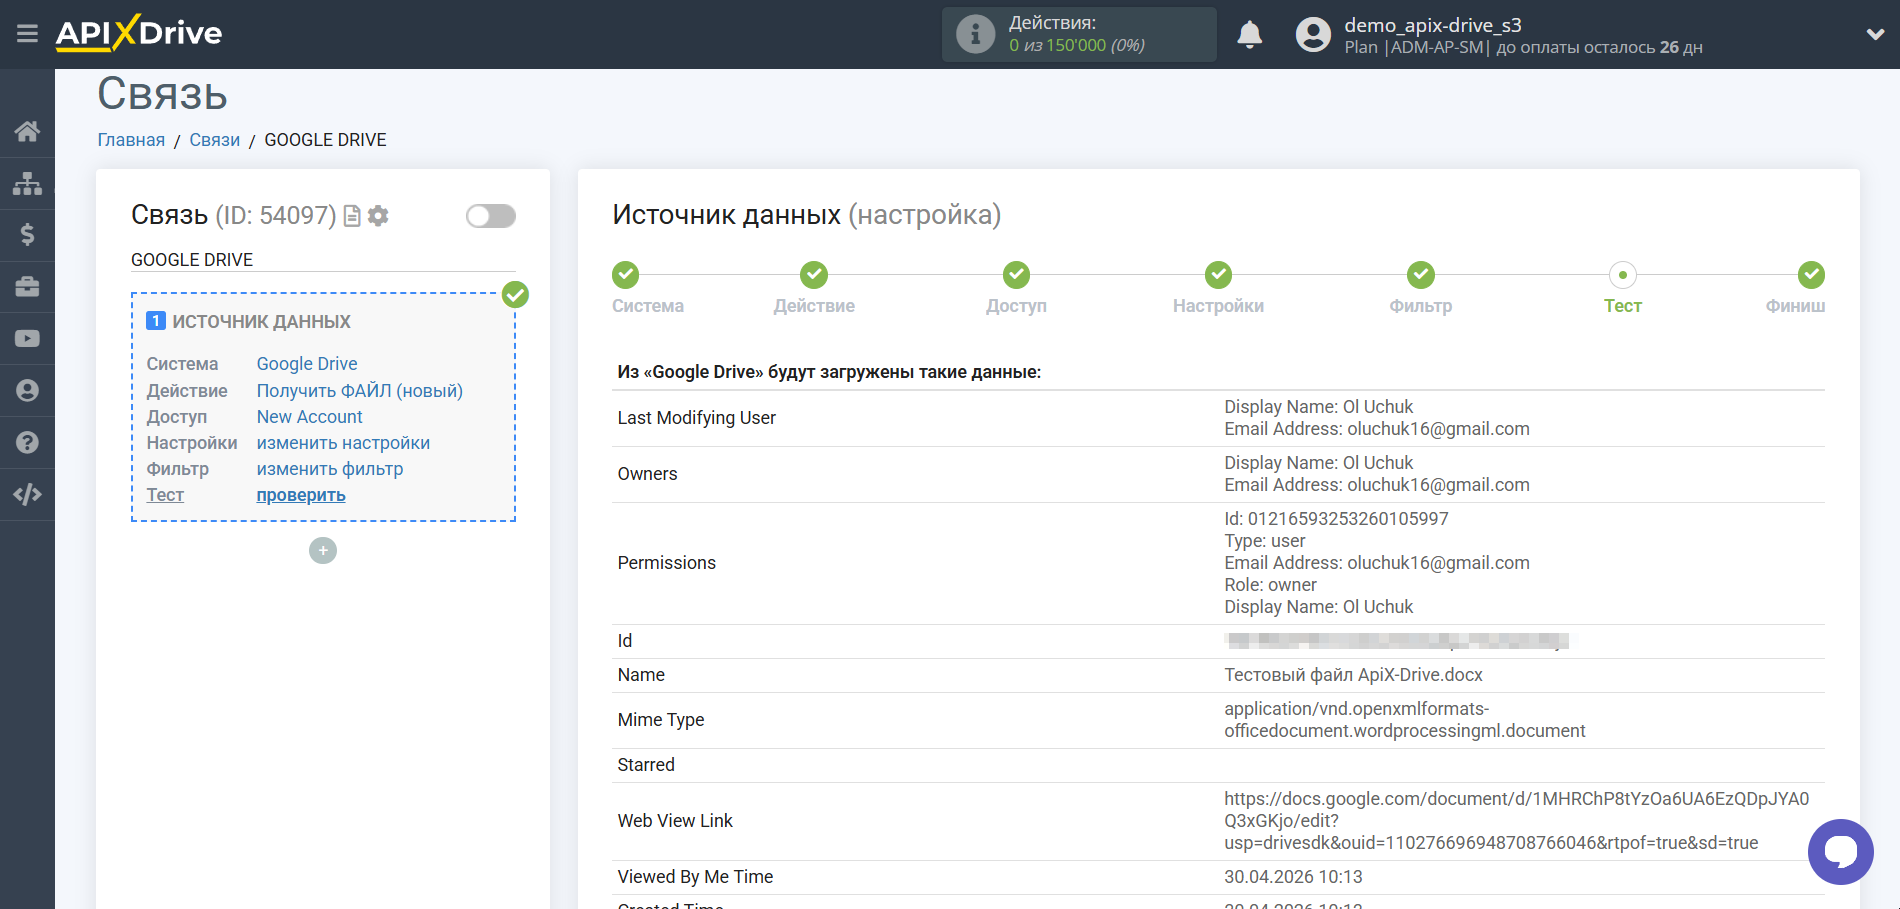Click the user avatar icon

(x=1313, y=34)
